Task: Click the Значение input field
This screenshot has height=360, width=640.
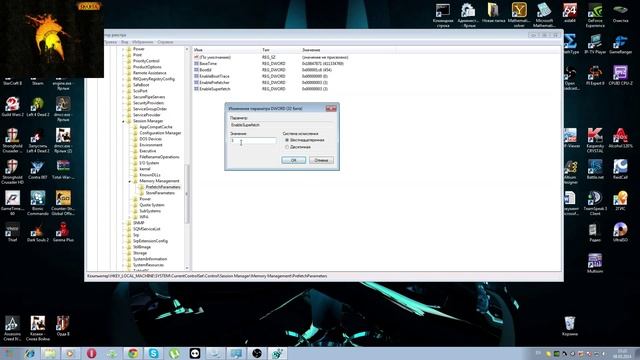Action: click(x=253, y=141)
